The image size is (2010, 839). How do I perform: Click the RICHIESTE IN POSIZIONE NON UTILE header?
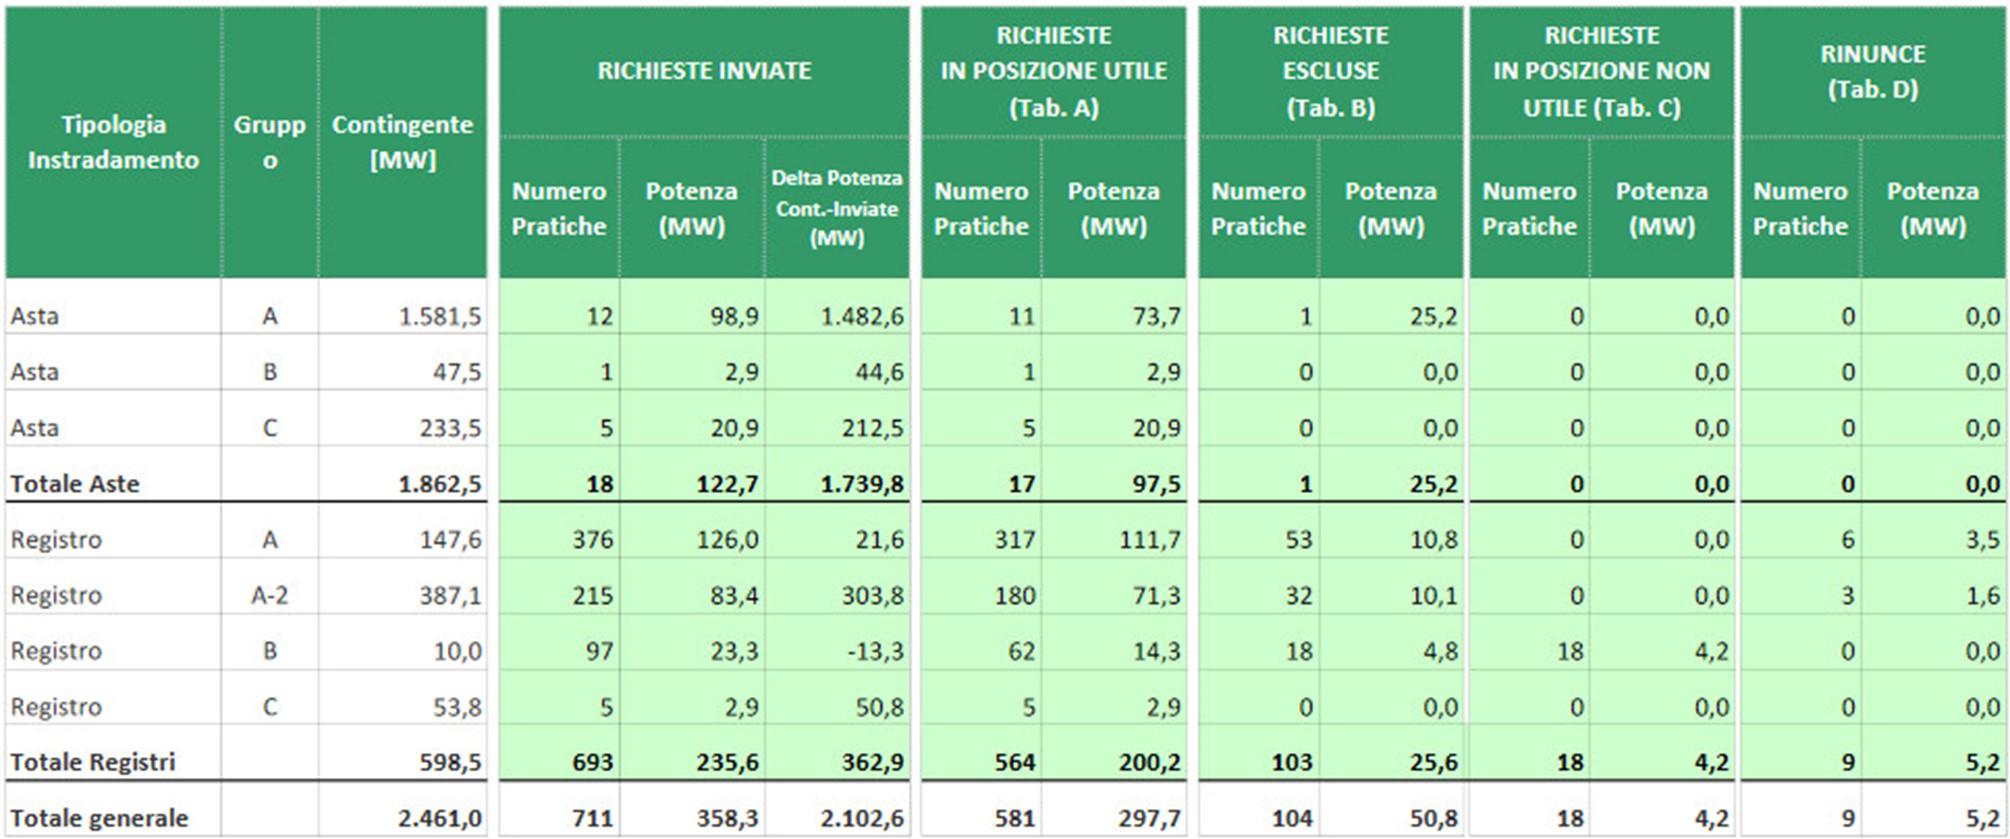point(1601,71)
